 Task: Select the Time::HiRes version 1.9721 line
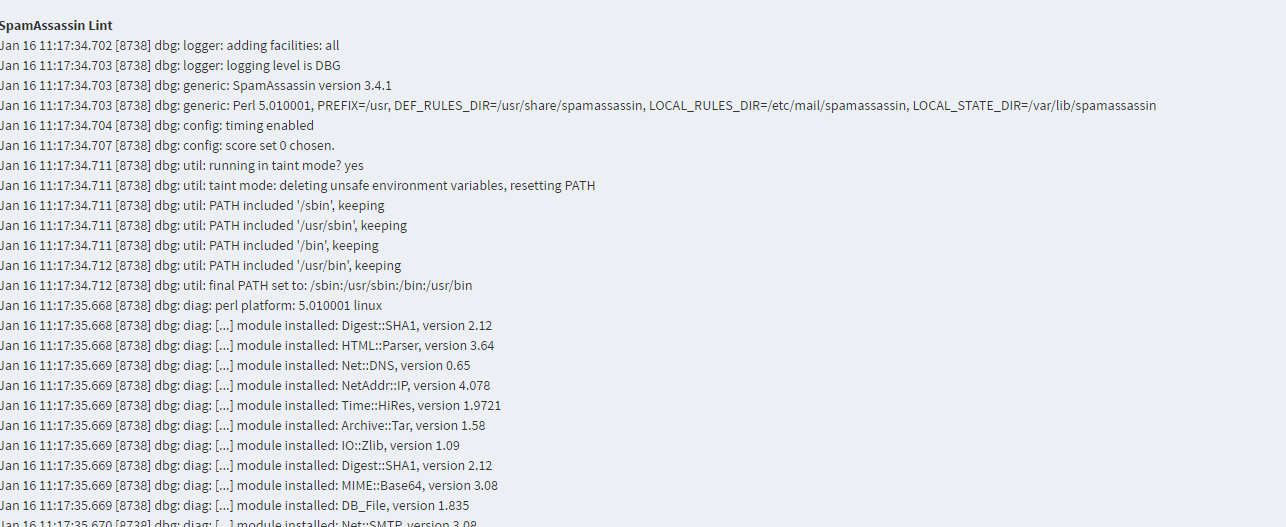pyautogui.click(x=251, y=405)
